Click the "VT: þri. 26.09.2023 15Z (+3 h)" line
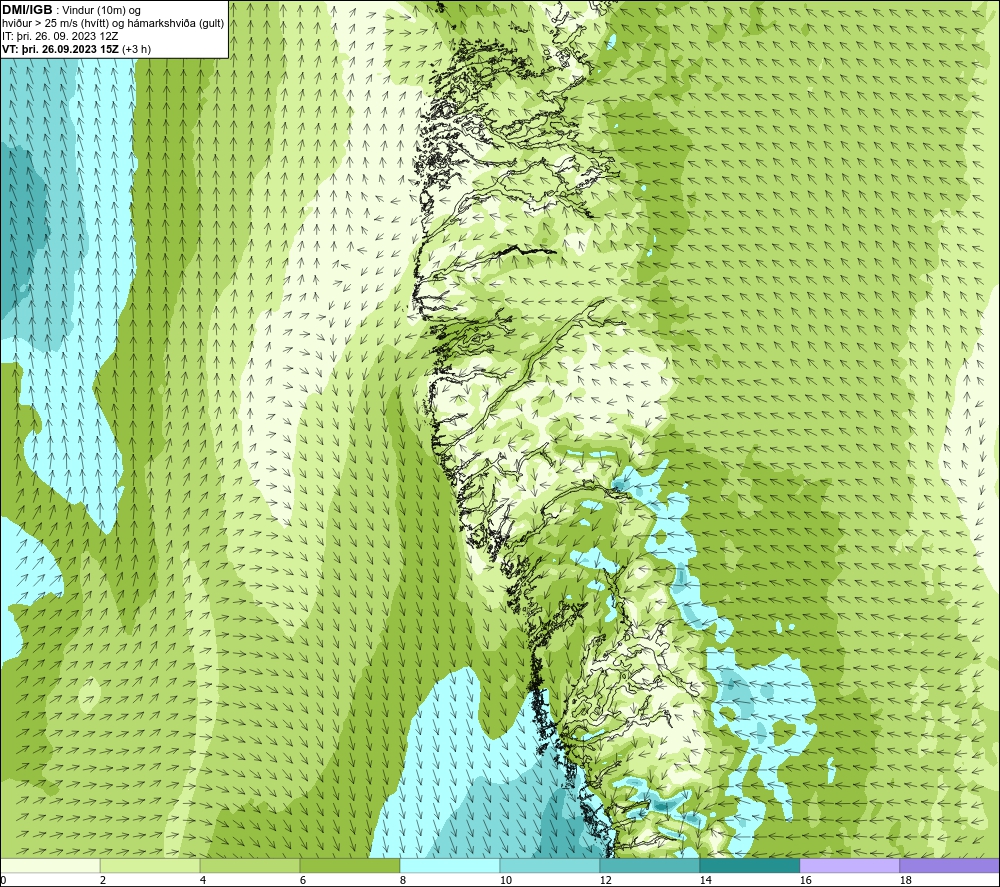This screenshot has height=887, width=1000. 77,49
